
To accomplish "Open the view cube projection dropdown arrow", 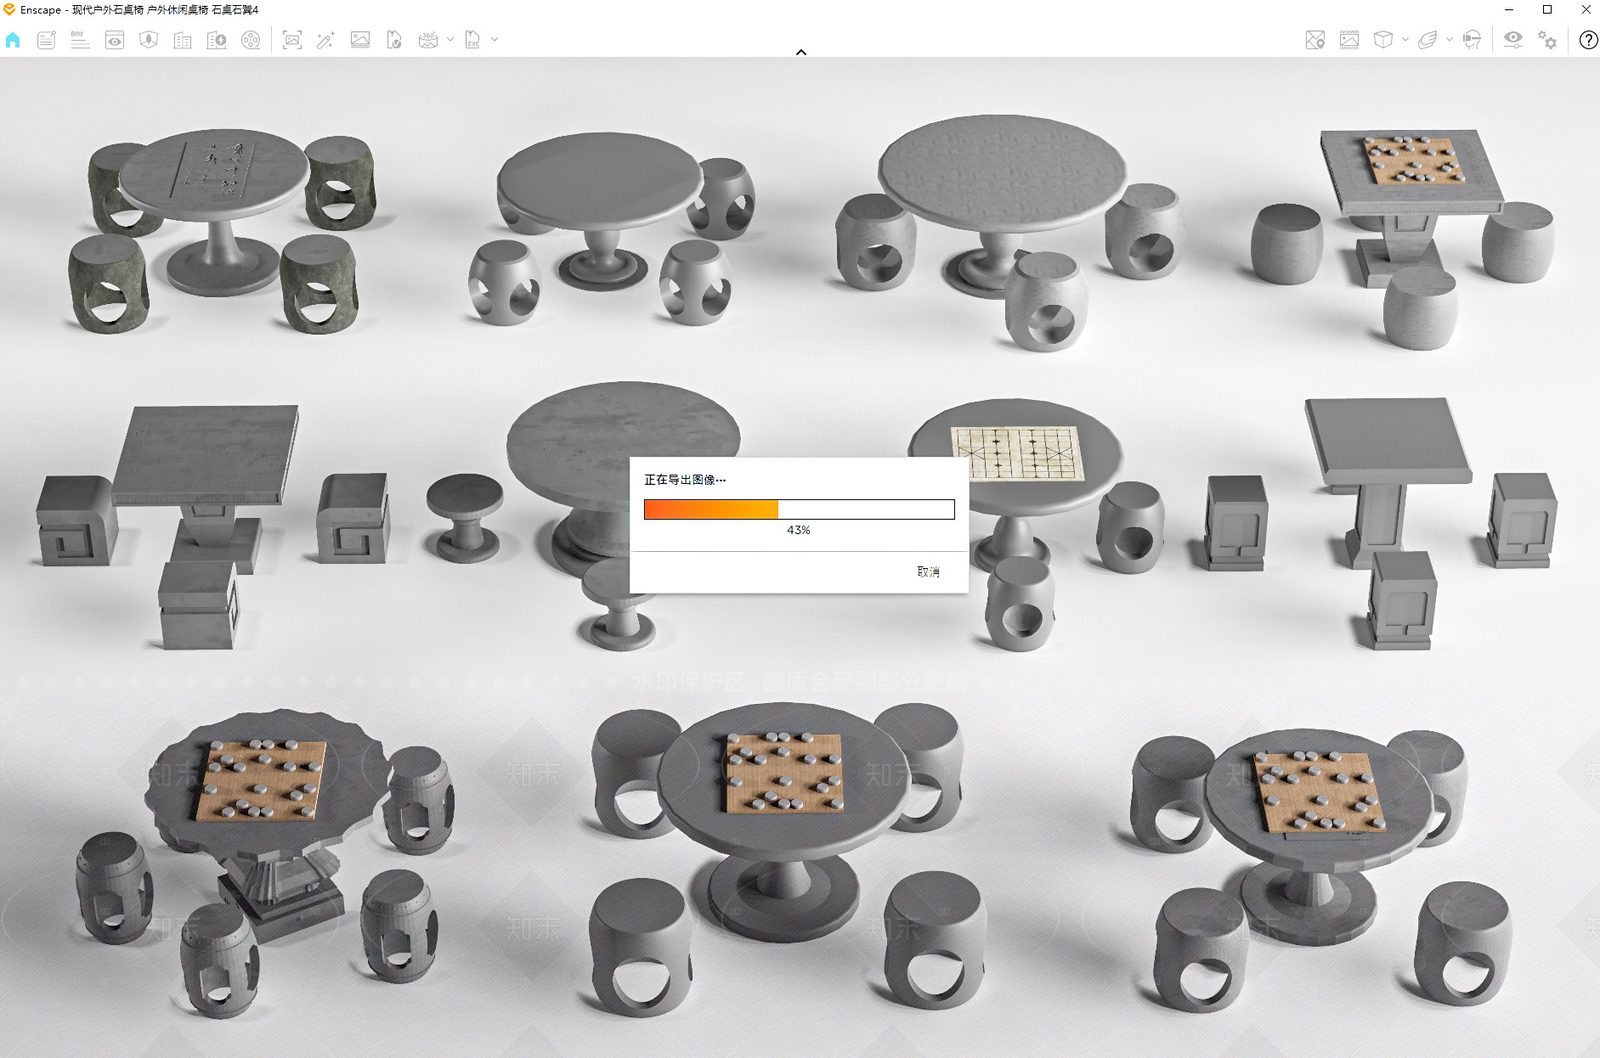I will pos(1405,40).
